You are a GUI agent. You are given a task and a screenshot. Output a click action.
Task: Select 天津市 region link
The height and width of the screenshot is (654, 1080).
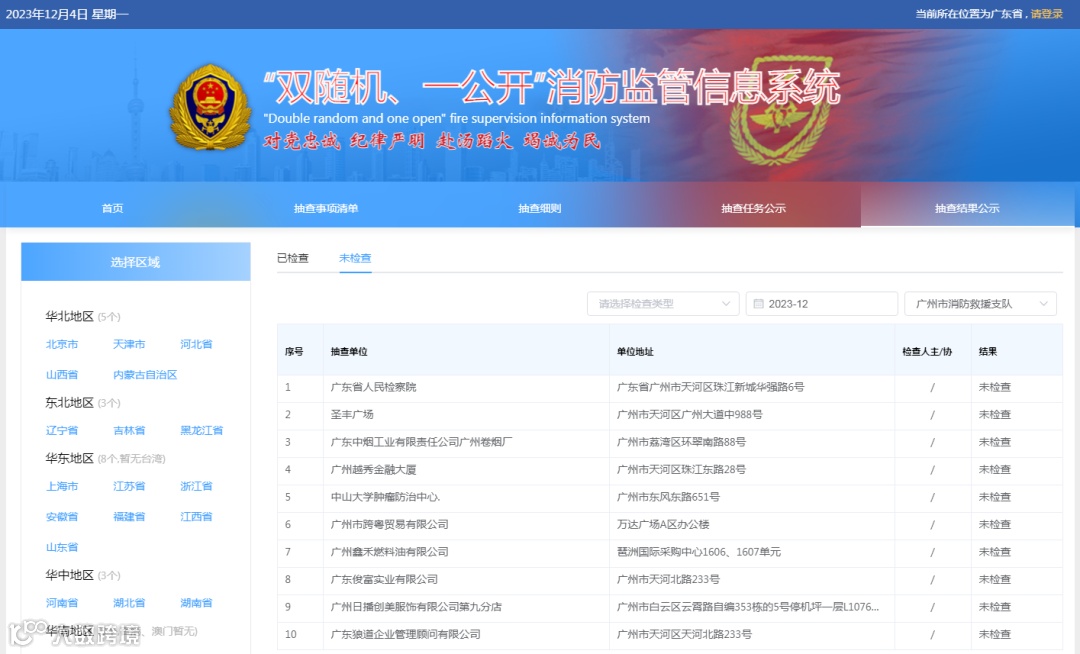(x=129, y=344)
